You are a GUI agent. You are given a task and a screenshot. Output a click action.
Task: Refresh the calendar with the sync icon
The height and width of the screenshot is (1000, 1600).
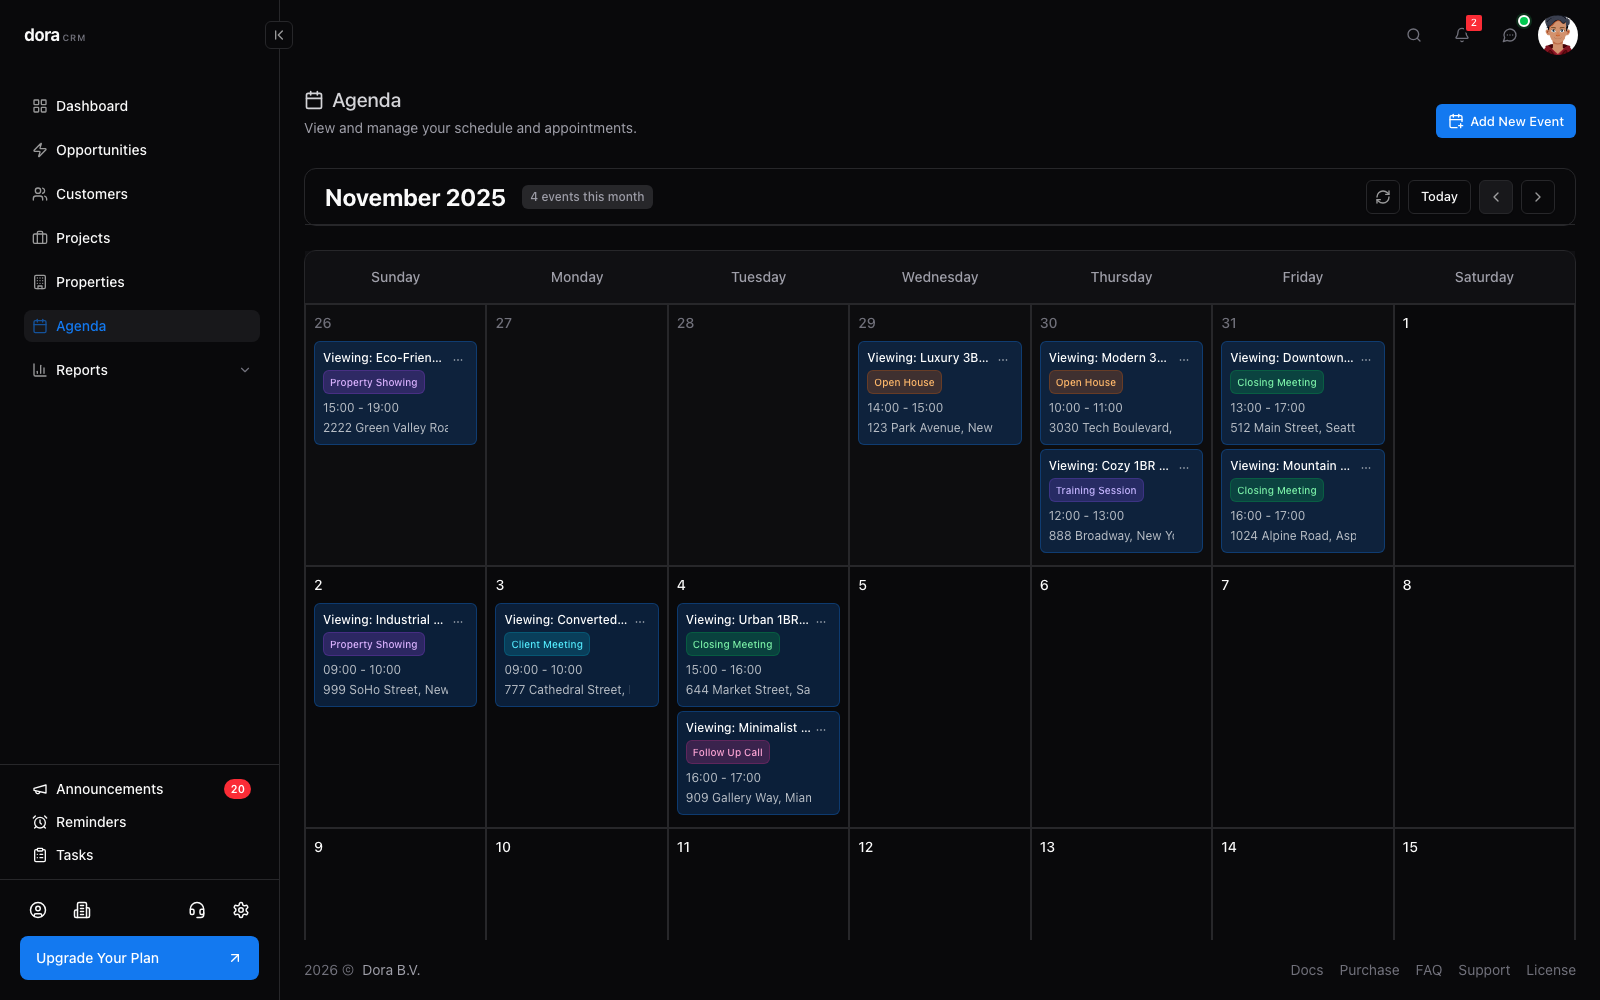1383,197
